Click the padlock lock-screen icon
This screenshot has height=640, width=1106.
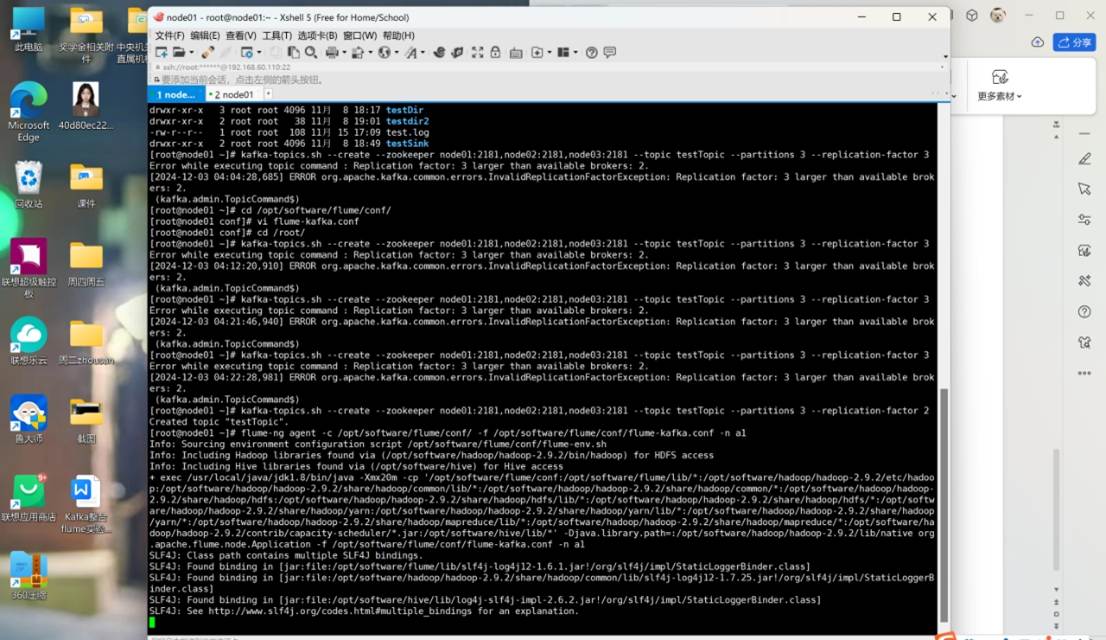[495, 52]
